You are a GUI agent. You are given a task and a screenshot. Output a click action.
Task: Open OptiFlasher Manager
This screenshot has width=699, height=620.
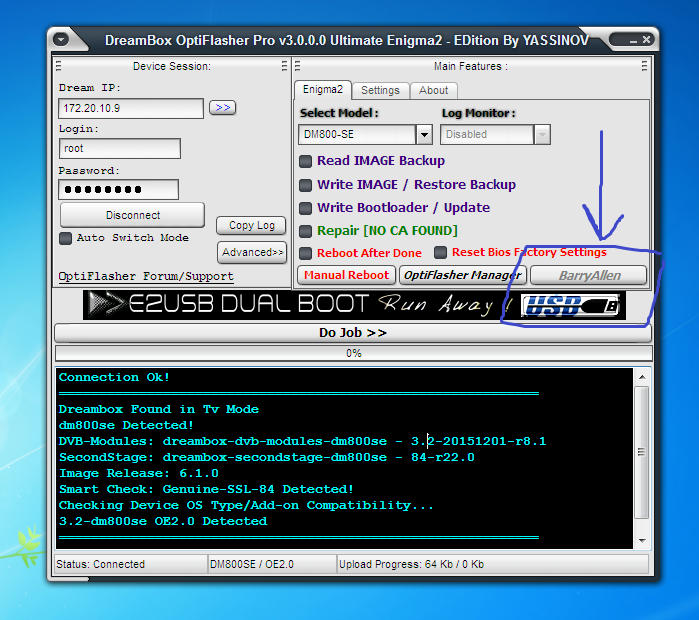point(463,275)
